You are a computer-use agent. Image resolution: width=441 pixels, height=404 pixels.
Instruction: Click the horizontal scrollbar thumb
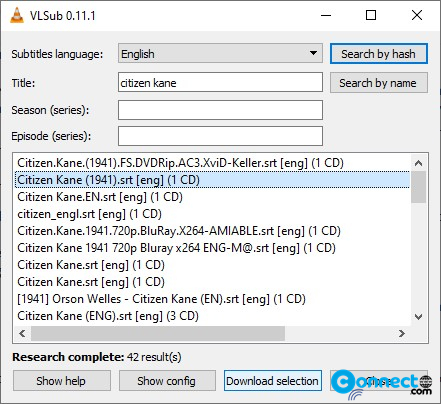click(x=158, y=333)
